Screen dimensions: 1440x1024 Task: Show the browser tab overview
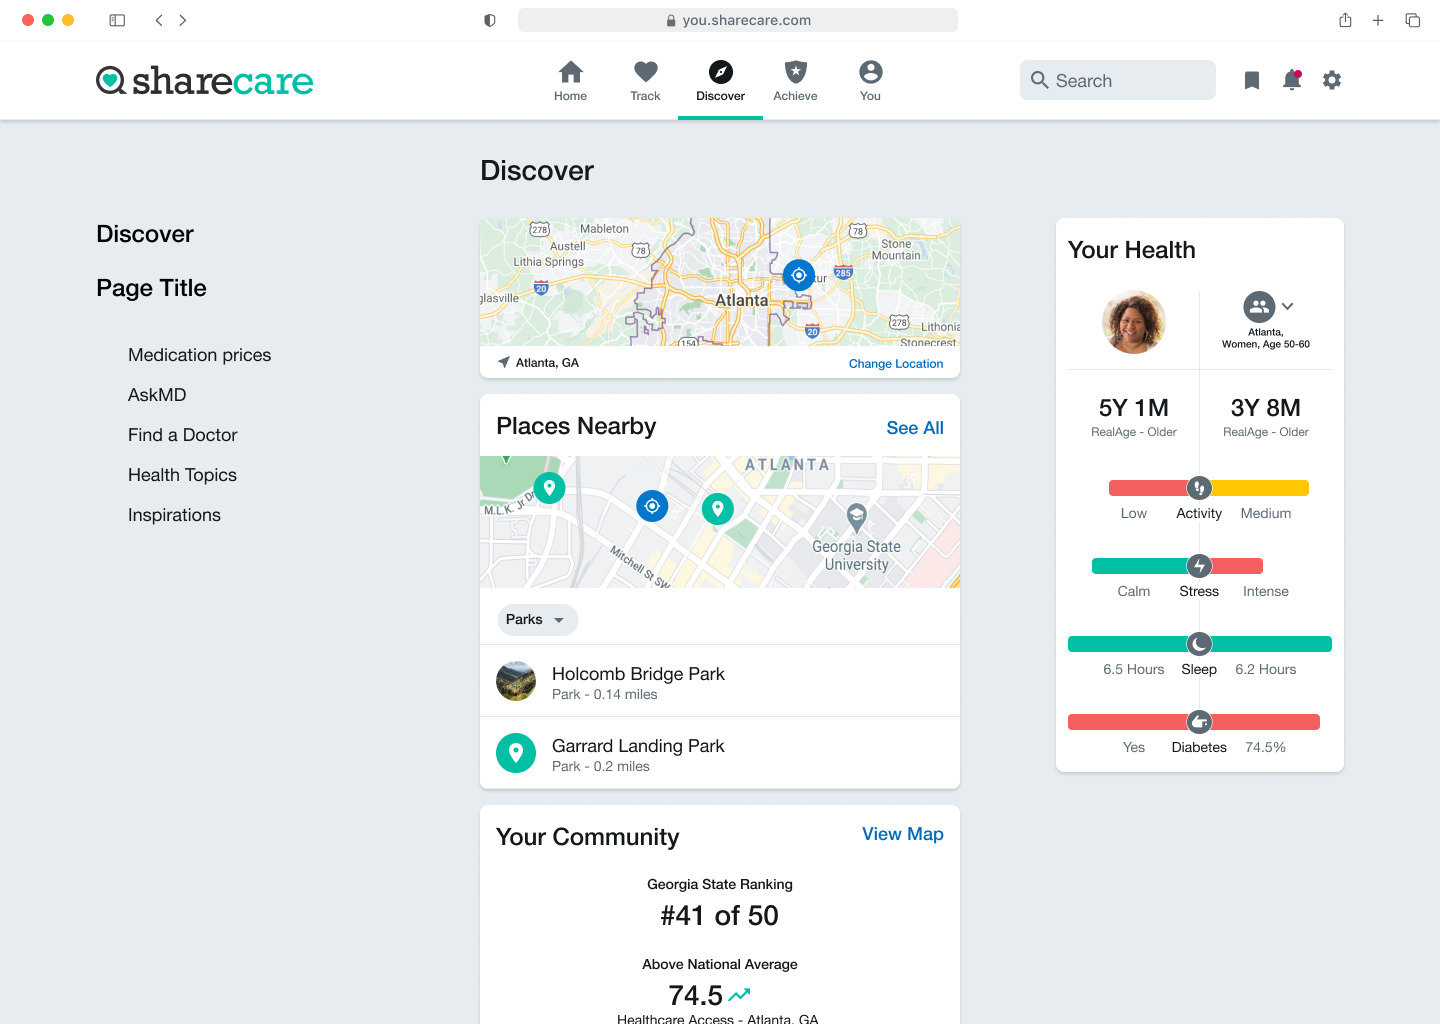pyautogui.click(x=1413, y=20)
